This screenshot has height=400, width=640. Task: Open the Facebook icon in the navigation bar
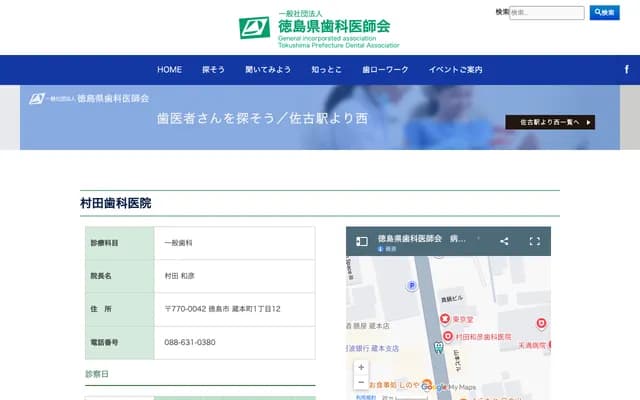pos(626,69)
